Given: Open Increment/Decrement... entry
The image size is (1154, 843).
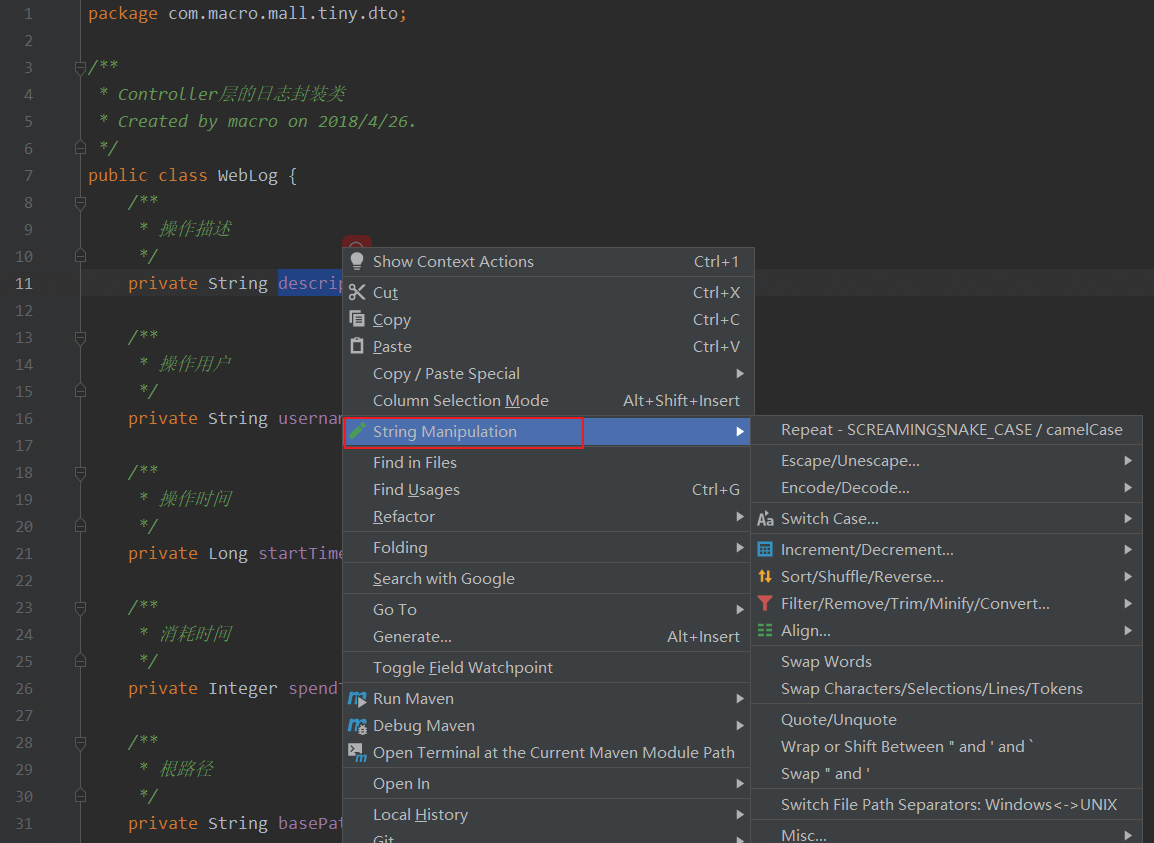Looking at the screenshot, I should coord(946,549).
